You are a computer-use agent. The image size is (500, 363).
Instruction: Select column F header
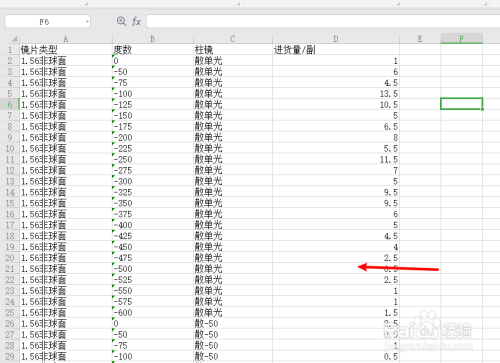462,39
